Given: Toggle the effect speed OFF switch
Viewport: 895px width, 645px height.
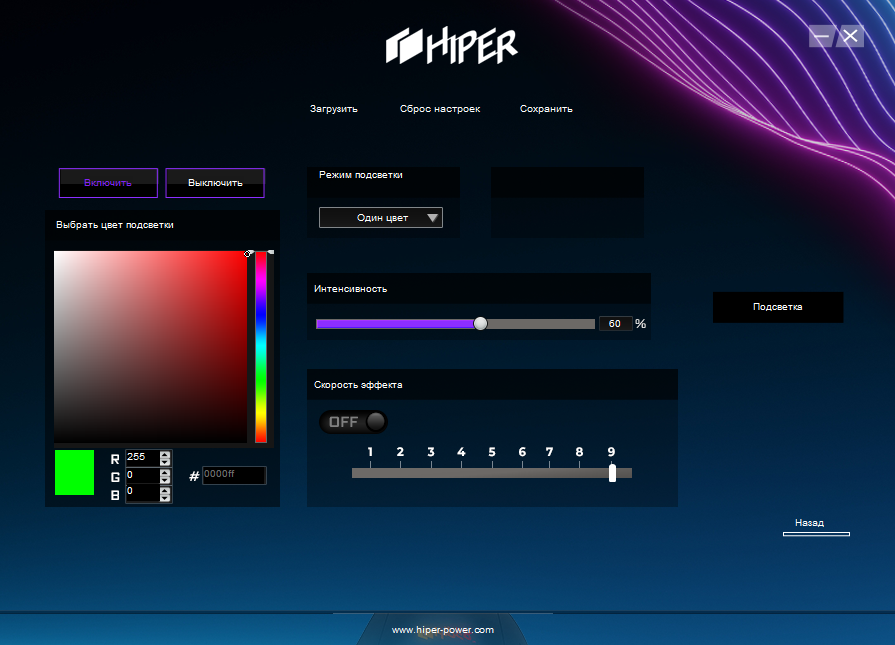Looking at the screenshot, I should click(353, 422).
